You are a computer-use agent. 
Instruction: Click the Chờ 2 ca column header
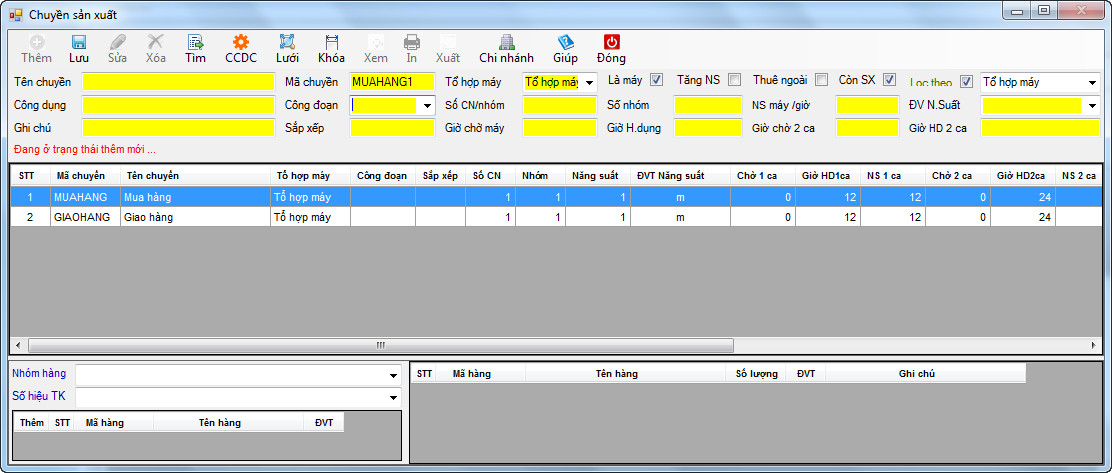pyautogui.click(x=958, y=176)
